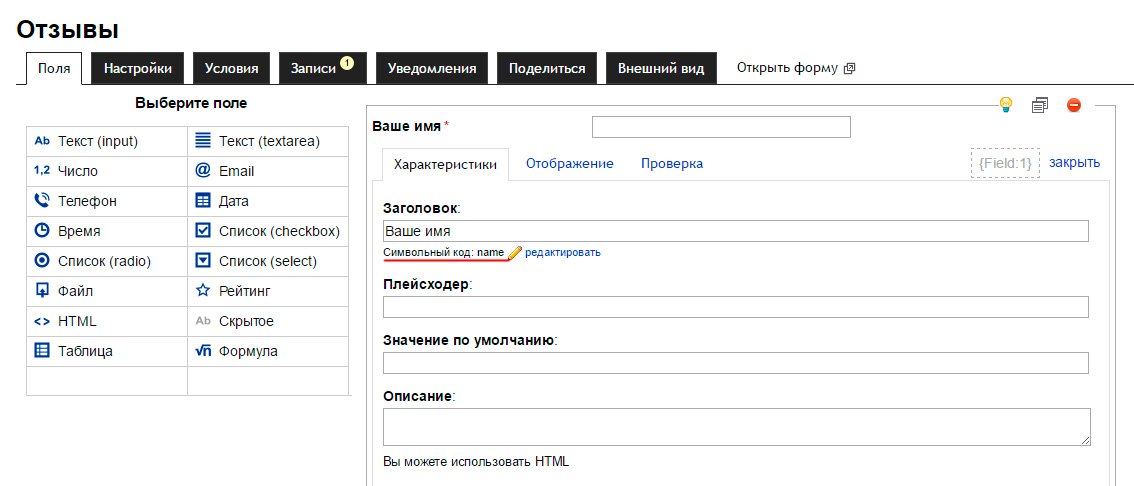This screenshot has width=1134, height=486.
Task: Click the lightbulb hint icon
Action: pos(1006,105)
